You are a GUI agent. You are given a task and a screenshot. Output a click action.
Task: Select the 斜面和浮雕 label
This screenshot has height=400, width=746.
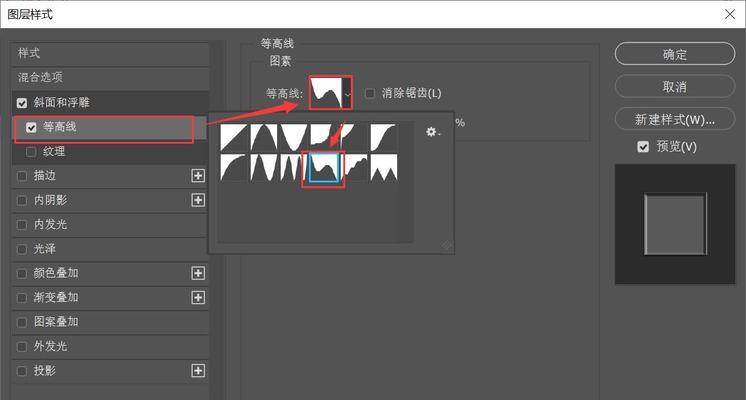tap(61, 102)
